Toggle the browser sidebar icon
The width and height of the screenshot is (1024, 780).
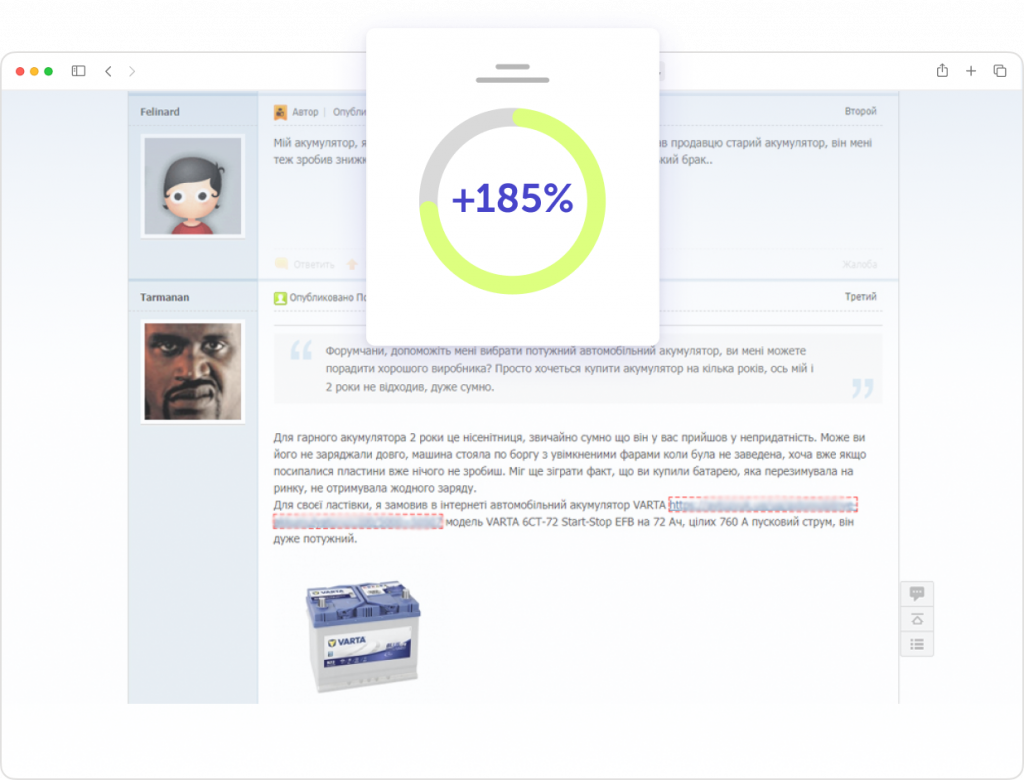pyautogui.click(x=79, y=71)
